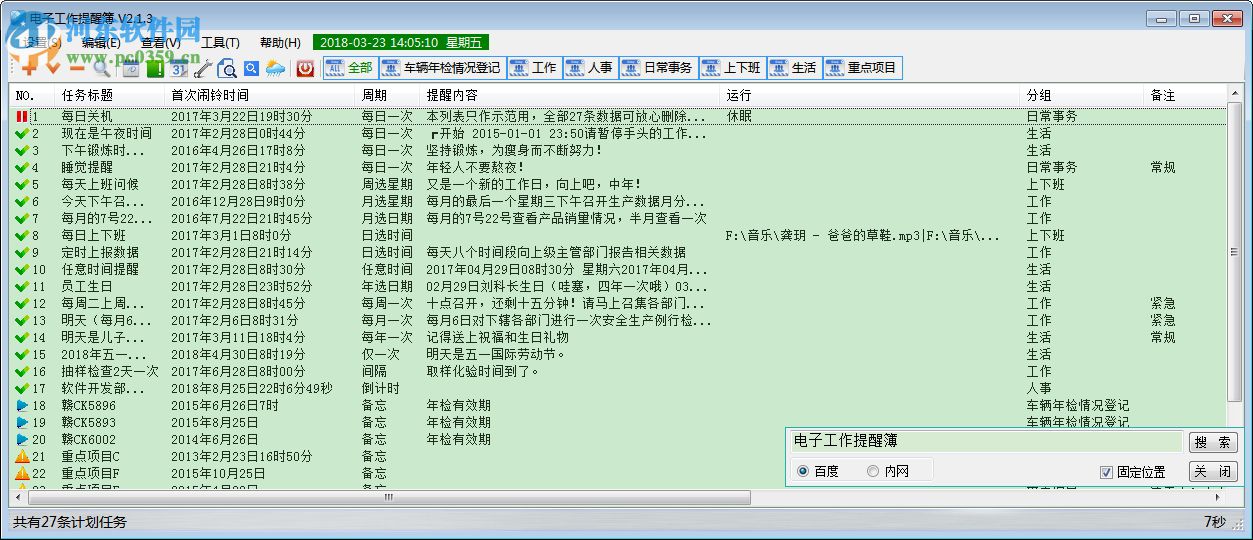Click the red power shutdown icon
Image resolution: width=1253 pixels, height=540 pixels.
306,69
